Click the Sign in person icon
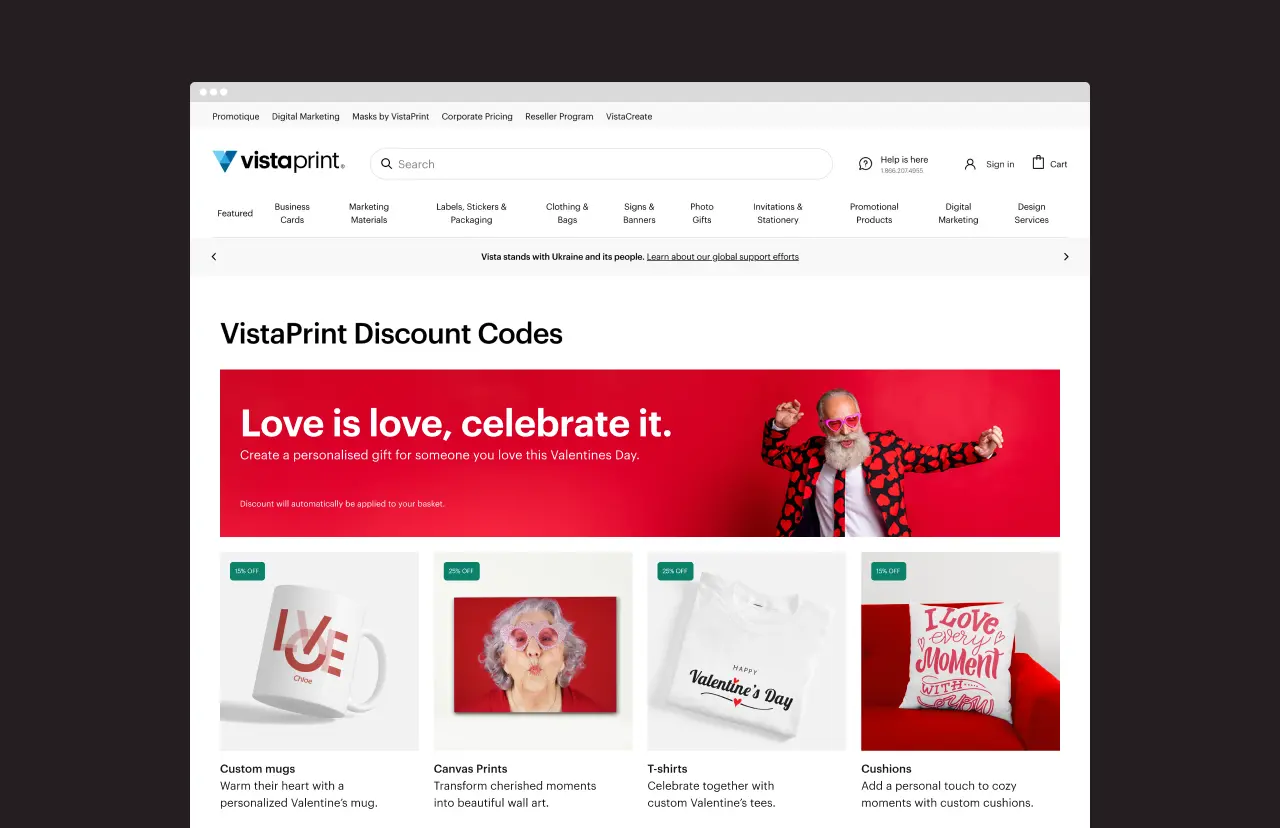 coord(970,164)
